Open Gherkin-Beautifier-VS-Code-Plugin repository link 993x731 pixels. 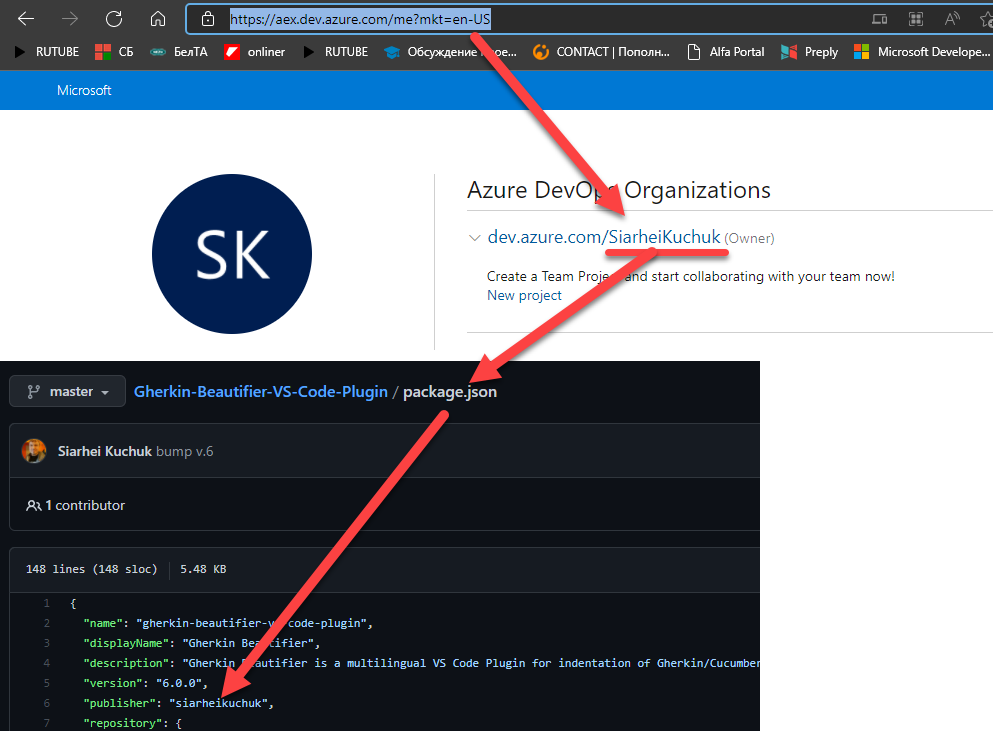coord(260,391)
